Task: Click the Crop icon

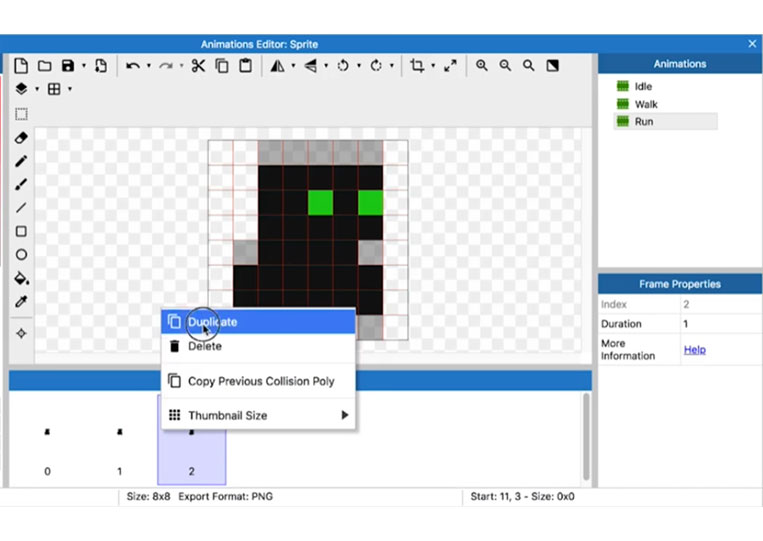Action: click(417, 65)
